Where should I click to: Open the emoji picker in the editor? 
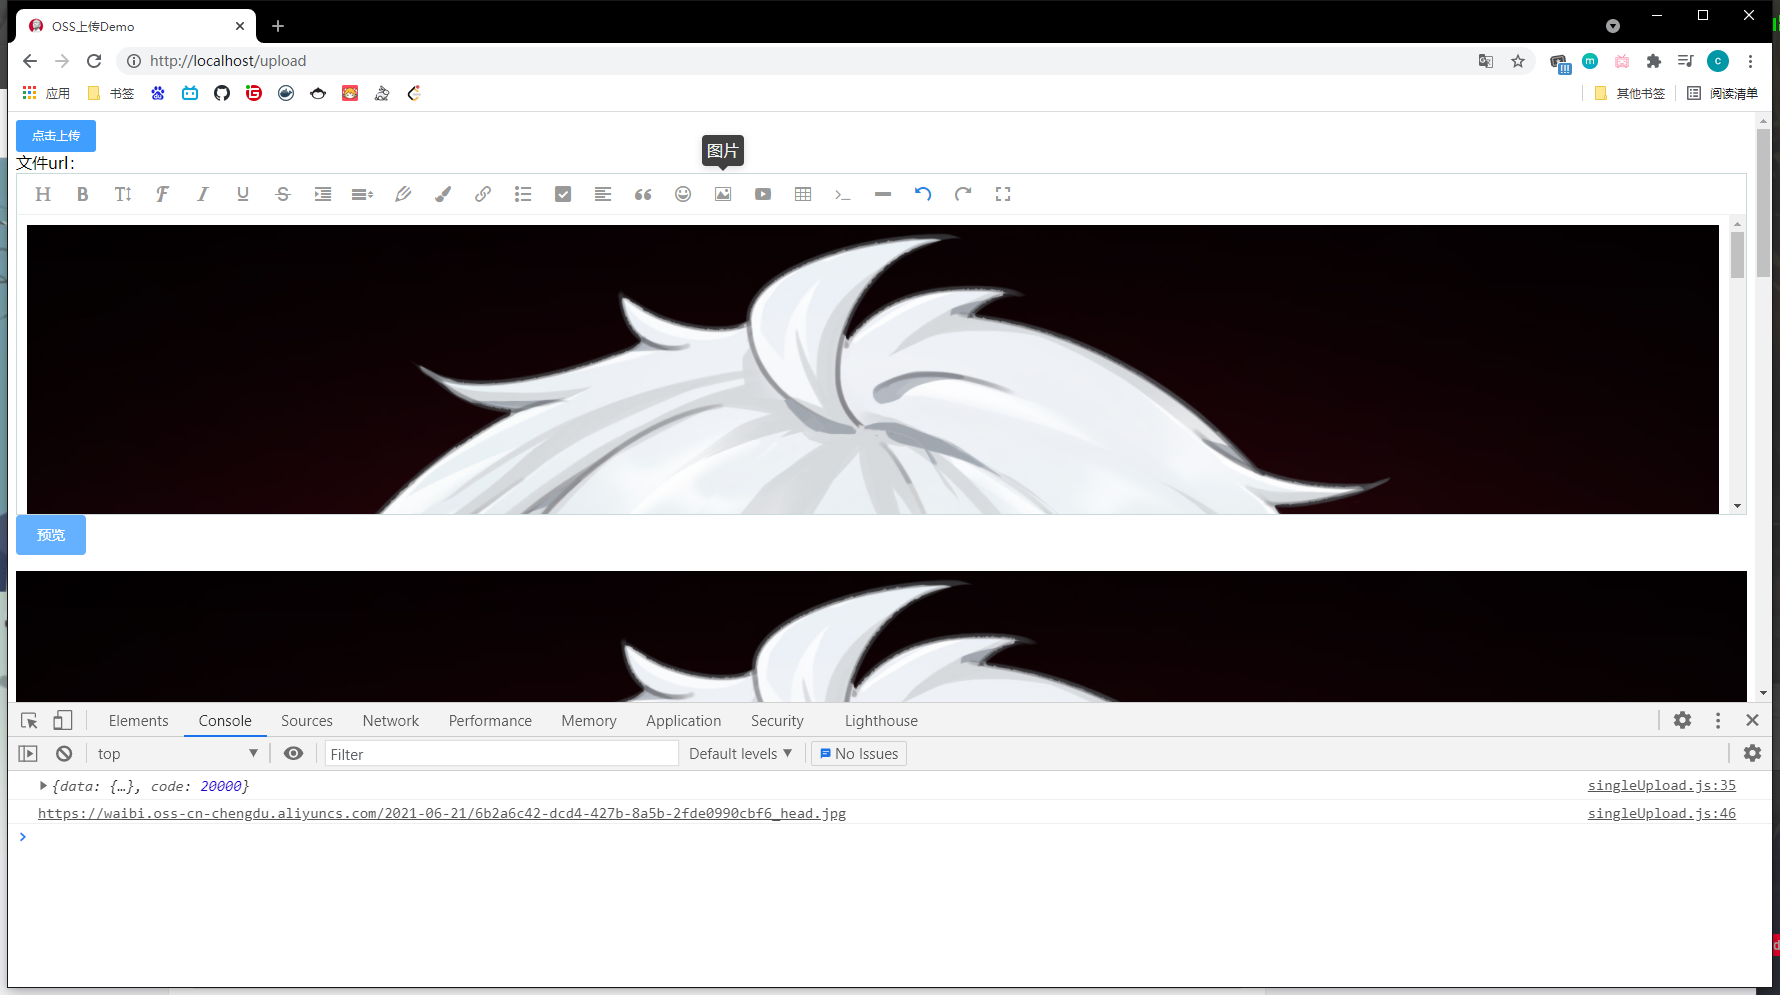tap(683, 194)
